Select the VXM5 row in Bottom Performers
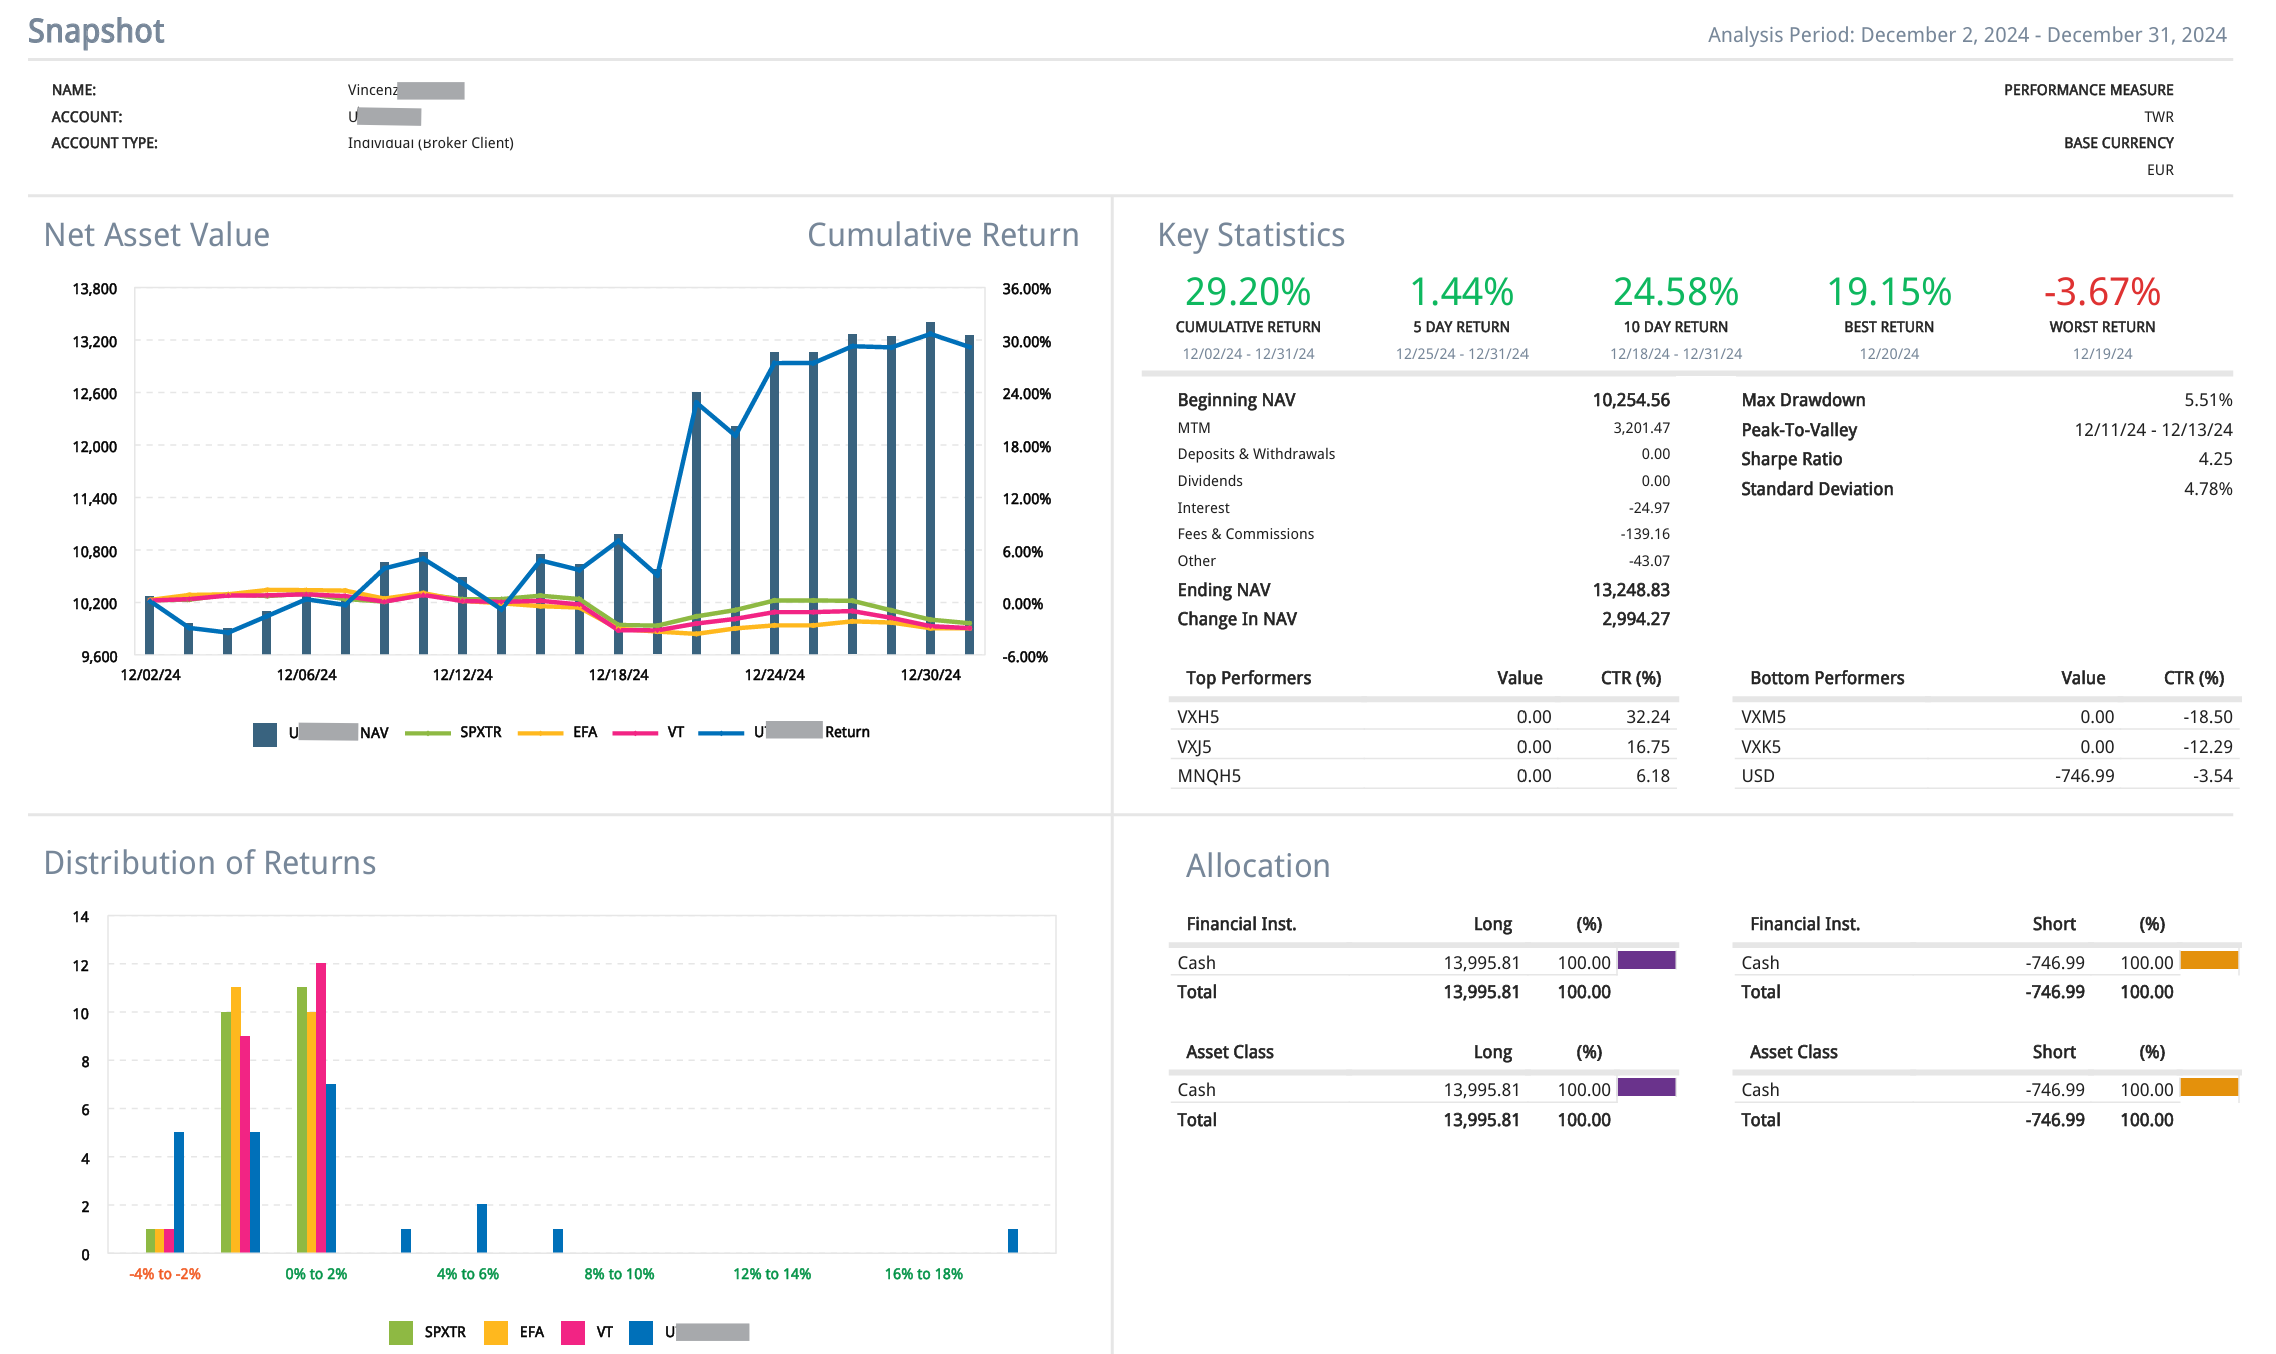Screen dimensions: 2276x1354 (1763, 717)
